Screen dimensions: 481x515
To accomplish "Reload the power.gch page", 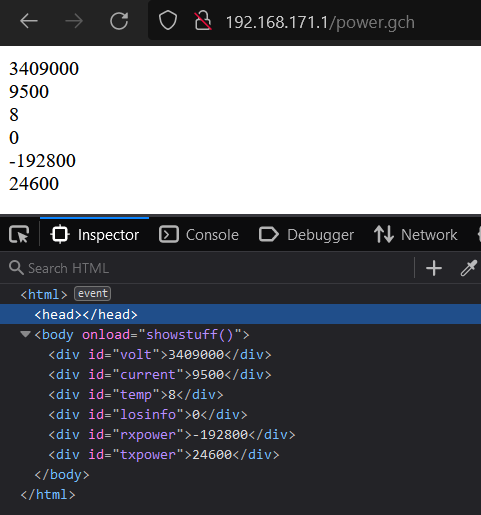I will click(x=119, y=21).
